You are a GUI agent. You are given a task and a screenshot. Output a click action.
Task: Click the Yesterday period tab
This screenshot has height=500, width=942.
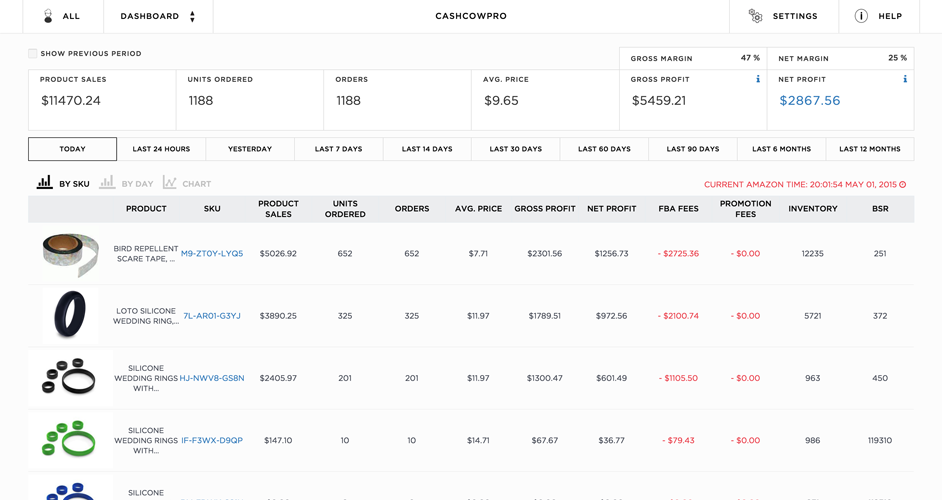[x=250, y=149]
